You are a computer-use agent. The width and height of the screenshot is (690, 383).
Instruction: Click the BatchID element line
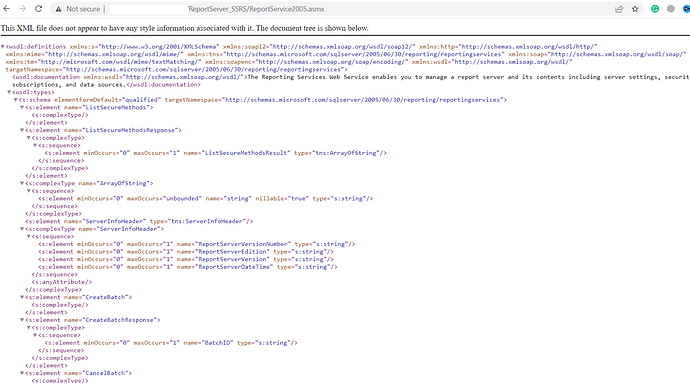[171, 342]
